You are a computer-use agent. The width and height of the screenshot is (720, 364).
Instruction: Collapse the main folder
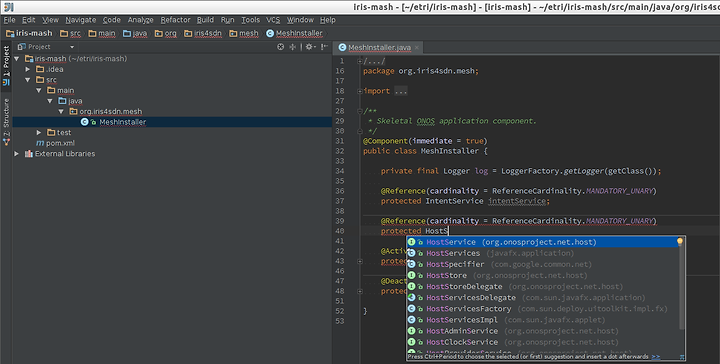pyautogui.click(x=39, y=90)
